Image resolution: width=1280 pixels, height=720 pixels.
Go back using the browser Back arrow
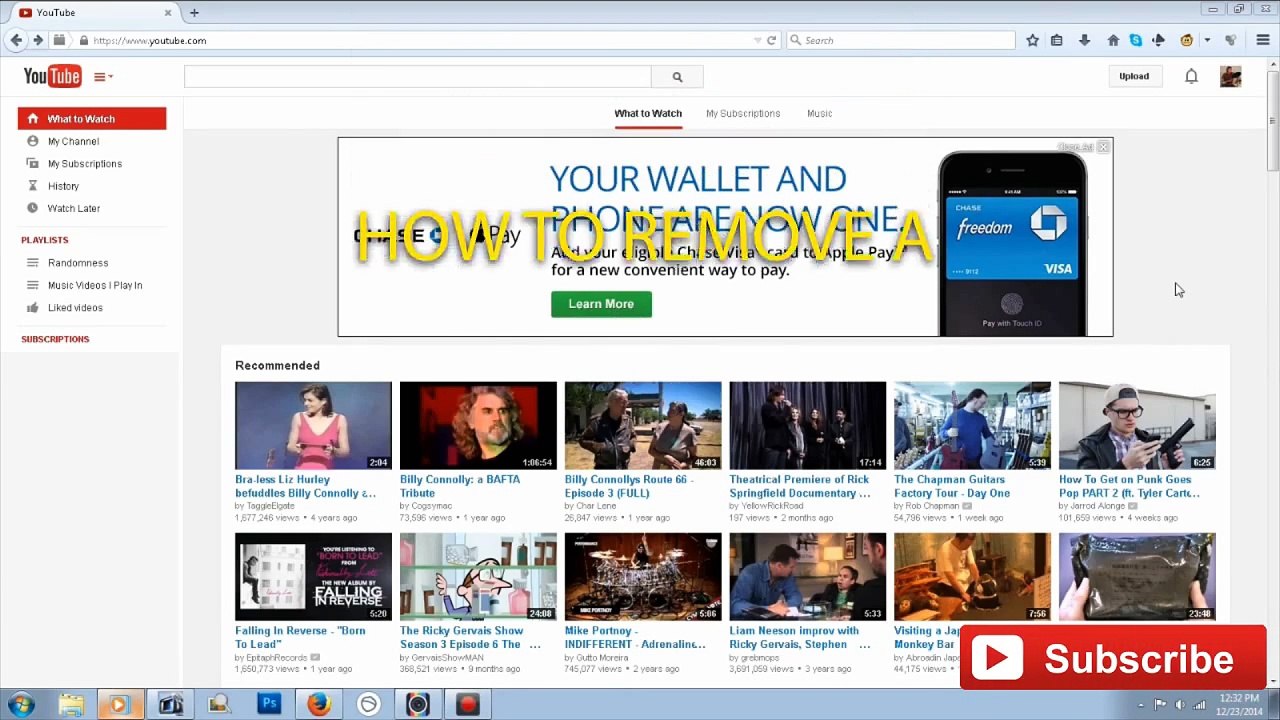point(16,40)
